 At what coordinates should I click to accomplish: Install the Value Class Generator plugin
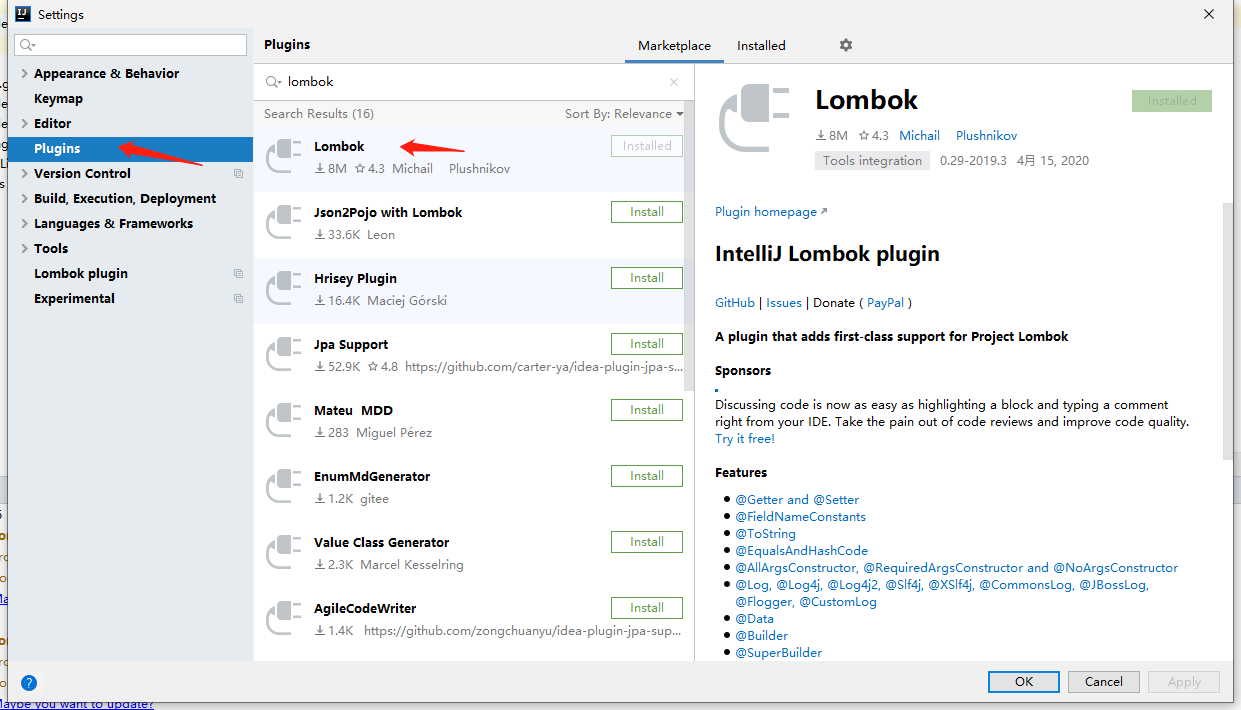[647, 542]
